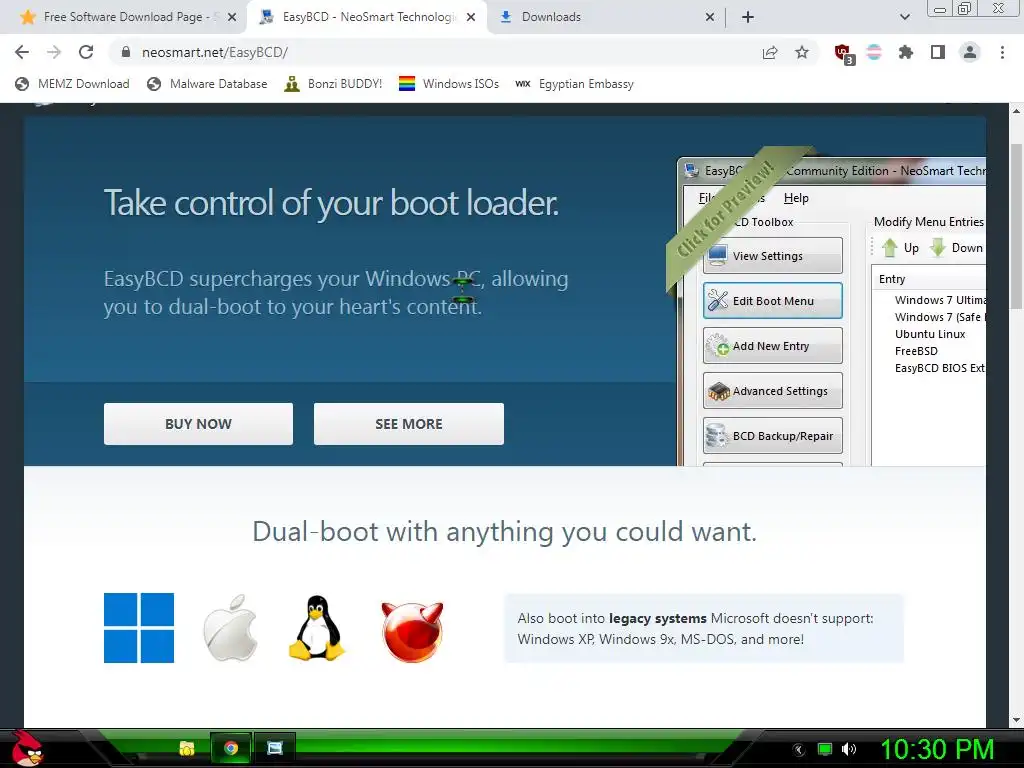Open the third taskbar window icon
This screenshot has width=1024, height=768.
(275, 748)
